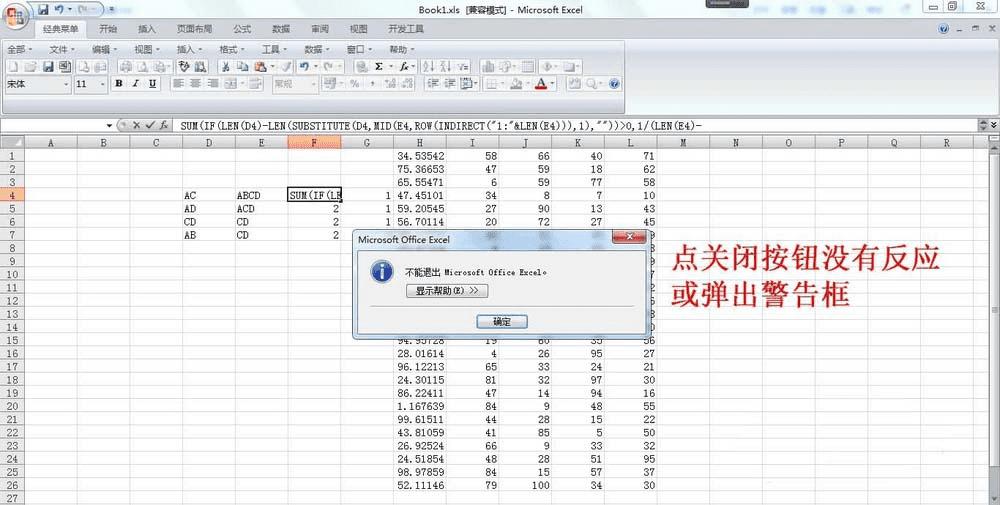Image resolution: width=1000 pixels, height=505 pixels.
Task: Click the Copy icon
Action: [242, 66]
